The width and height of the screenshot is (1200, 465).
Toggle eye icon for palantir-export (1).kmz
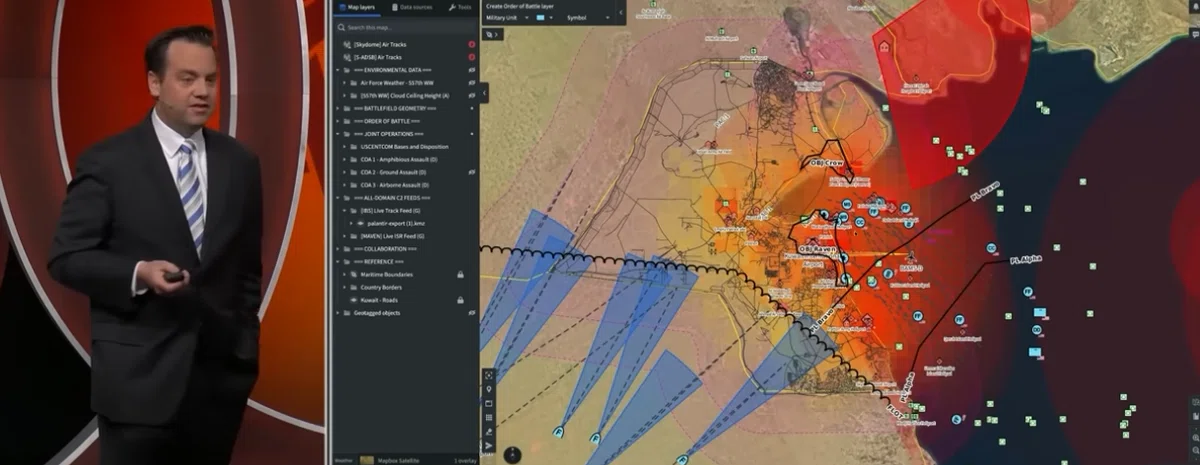point(362,223)
